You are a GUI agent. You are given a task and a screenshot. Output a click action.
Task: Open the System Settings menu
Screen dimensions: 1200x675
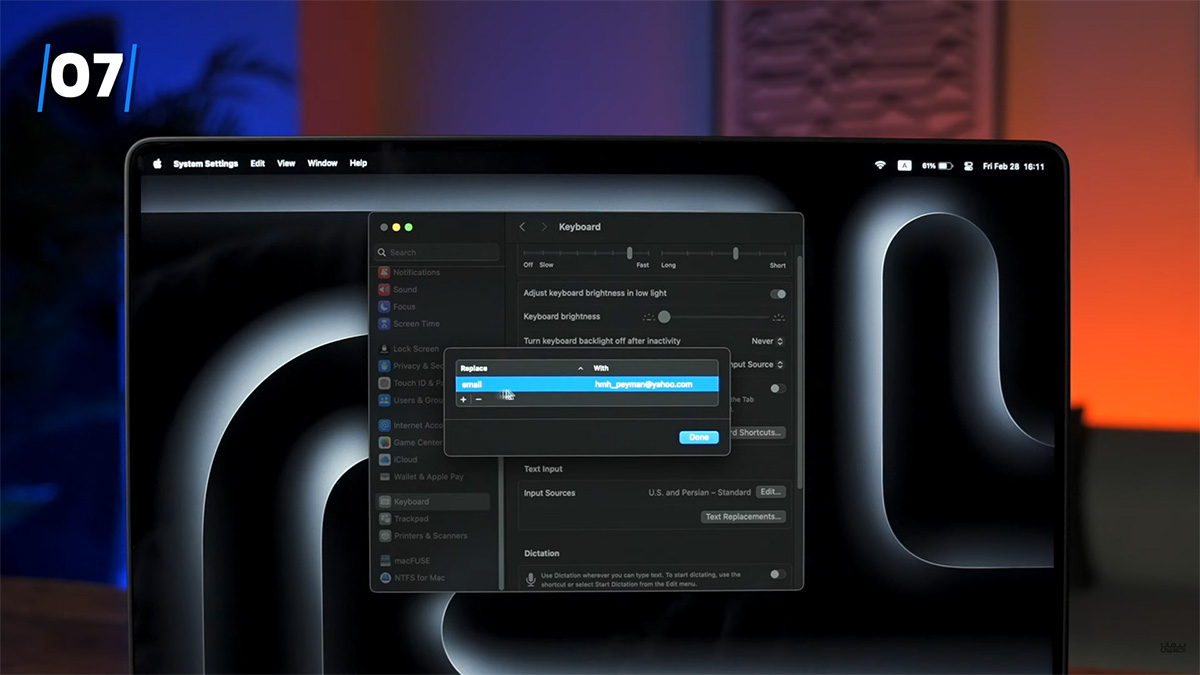206,163
